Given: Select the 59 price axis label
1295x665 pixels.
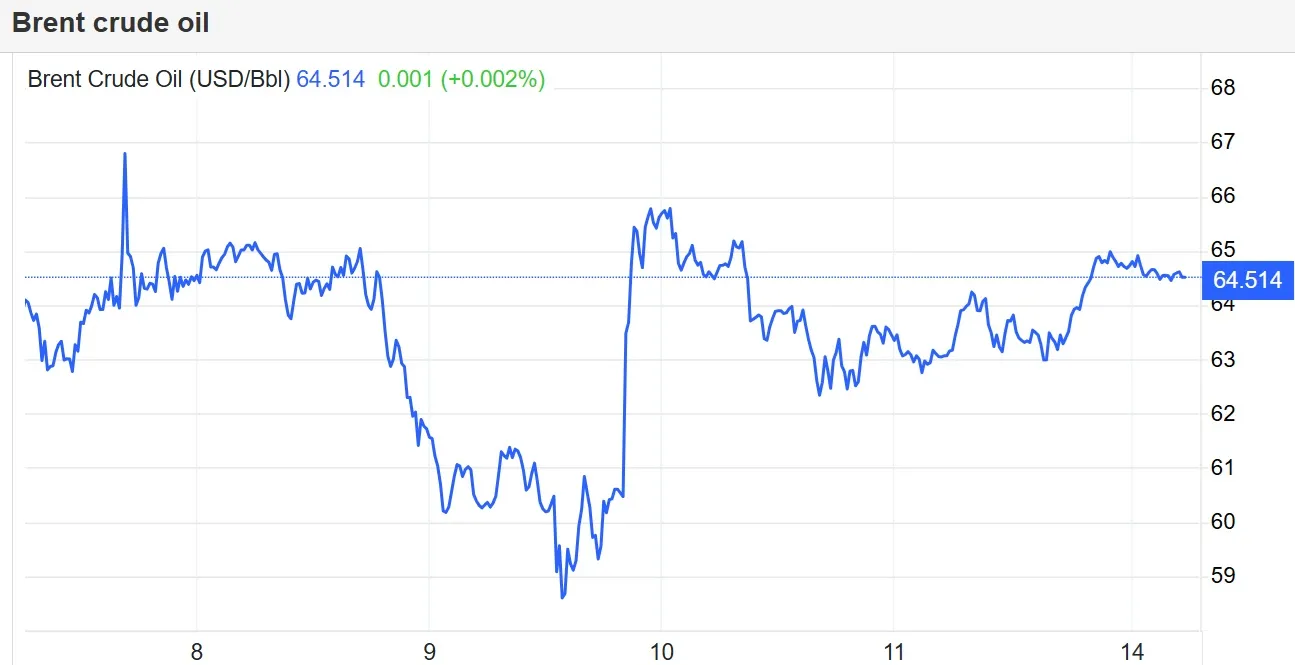Looking at the screenshot, I should tap(1222, 576).
